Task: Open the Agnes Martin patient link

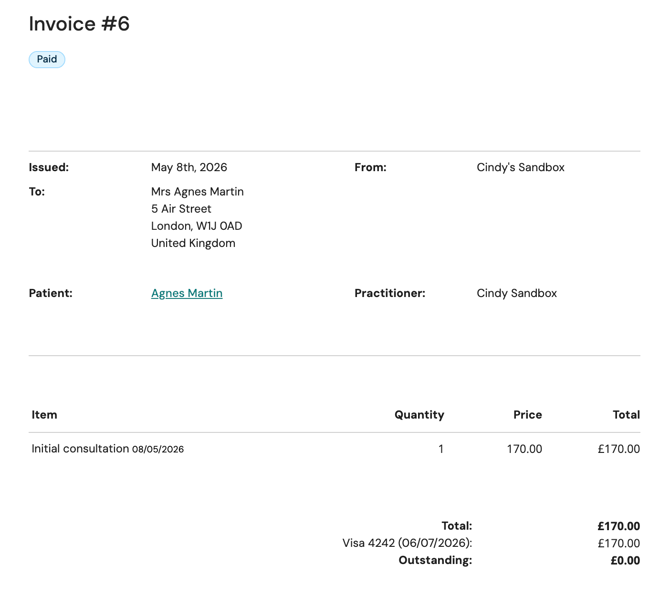Action: [x=187, y=293]
